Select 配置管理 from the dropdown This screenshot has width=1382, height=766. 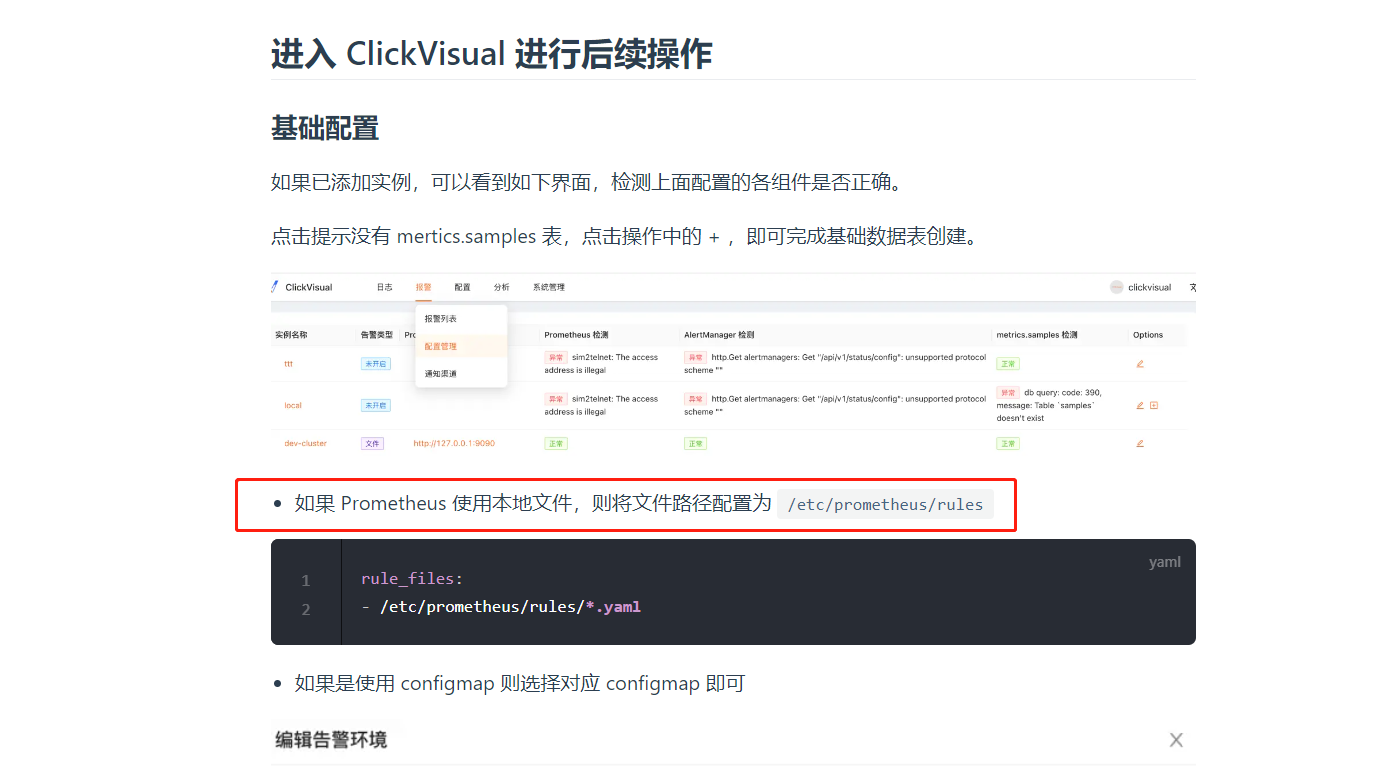(x=441, y=346)
